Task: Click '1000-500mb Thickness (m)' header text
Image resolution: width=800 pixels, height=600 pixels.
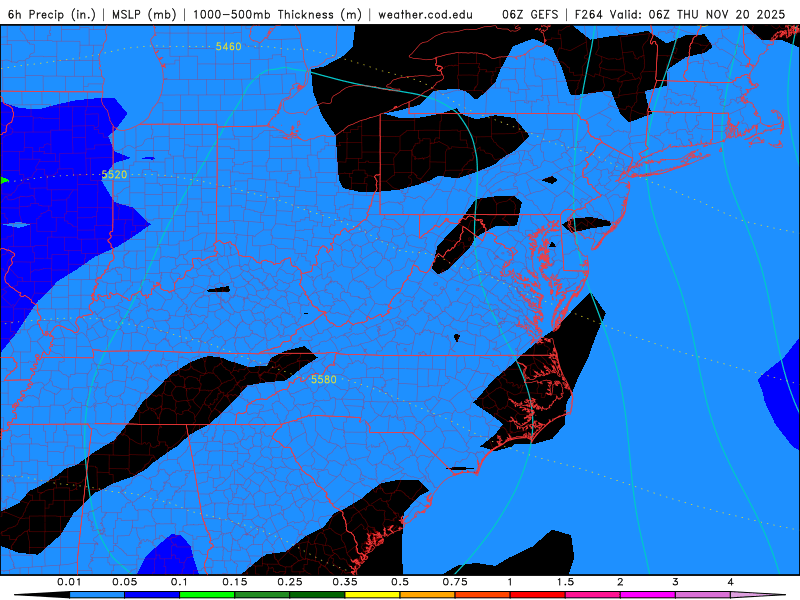Action: tap(277, 14)
